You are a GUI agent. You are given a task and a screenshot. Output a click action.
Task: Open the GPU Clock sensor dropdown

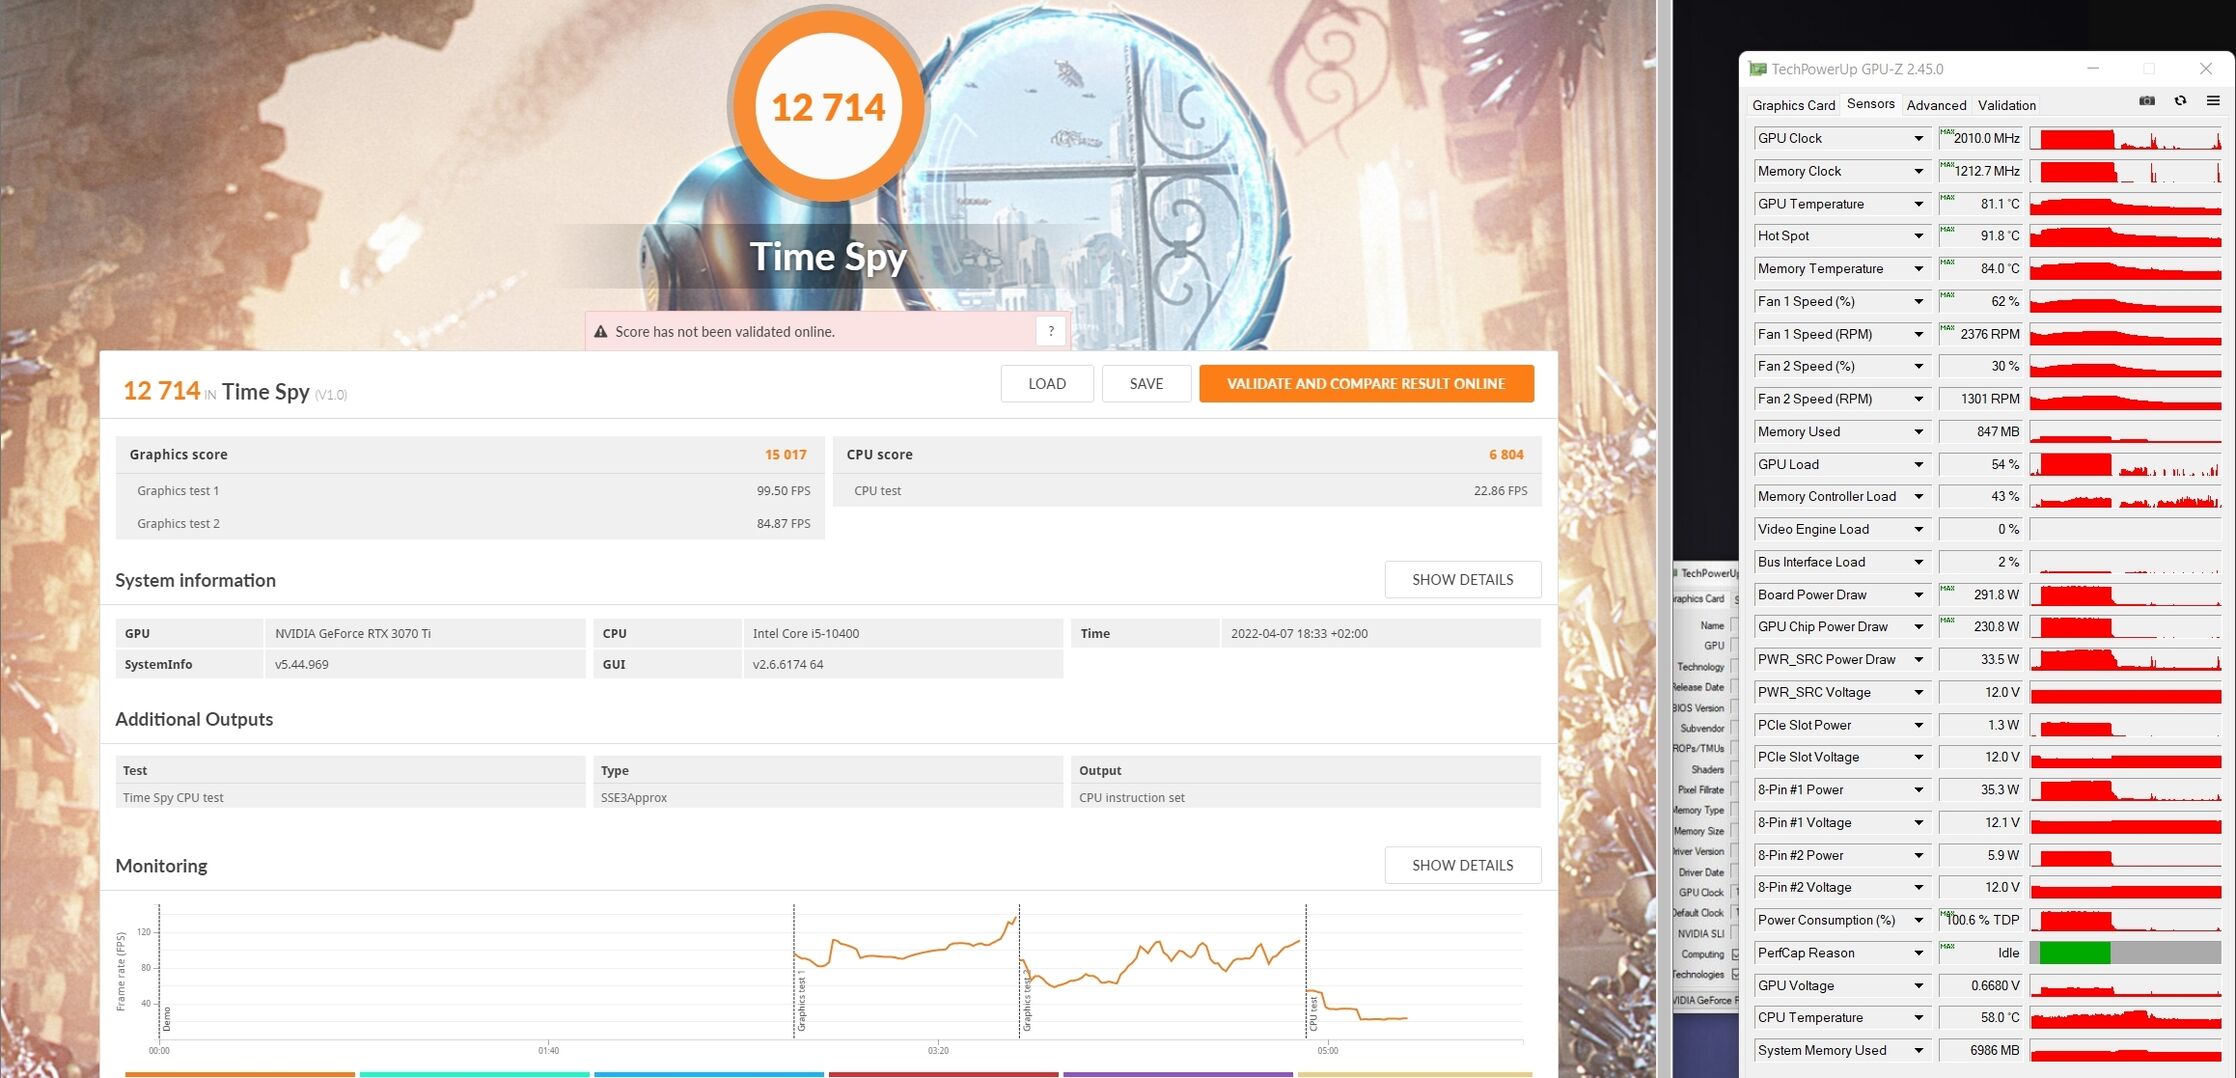pyautogui.click(x=1918, y=139)
